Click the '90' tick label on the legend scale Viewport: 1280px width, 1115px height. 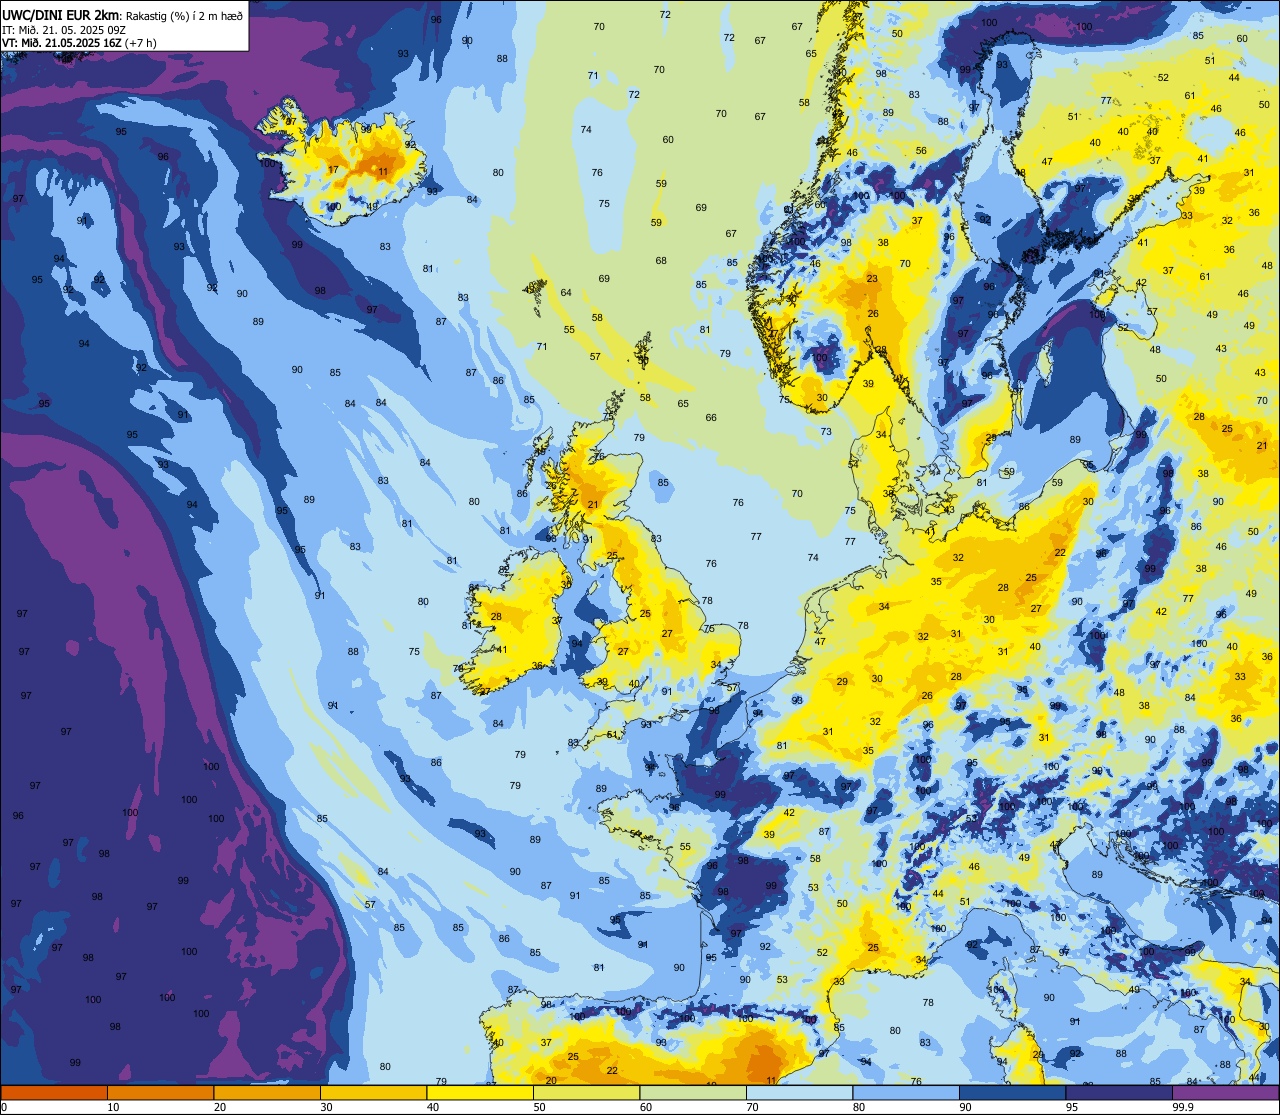[x=965, y=1107]
